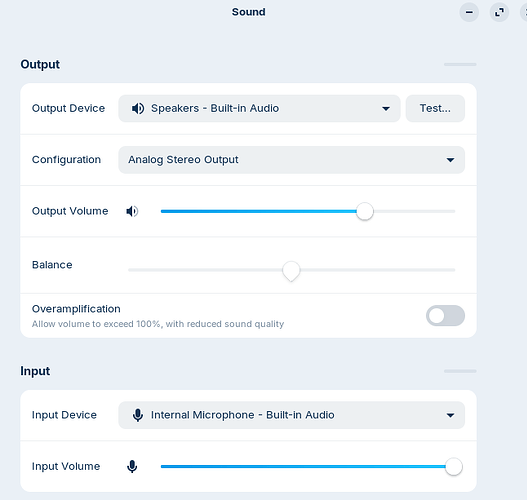Maximize the Sound window
The width and height of the screenshot is (527, 500).
[x=499, y=12]
